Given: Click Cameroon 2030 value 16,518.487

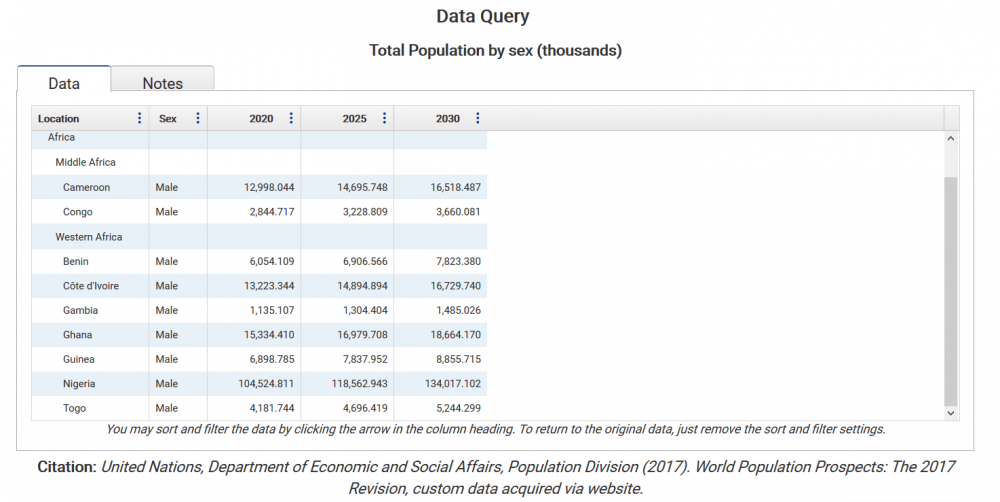Looking at the screenshot, I should pyautogui.click(x=455, y=188).
